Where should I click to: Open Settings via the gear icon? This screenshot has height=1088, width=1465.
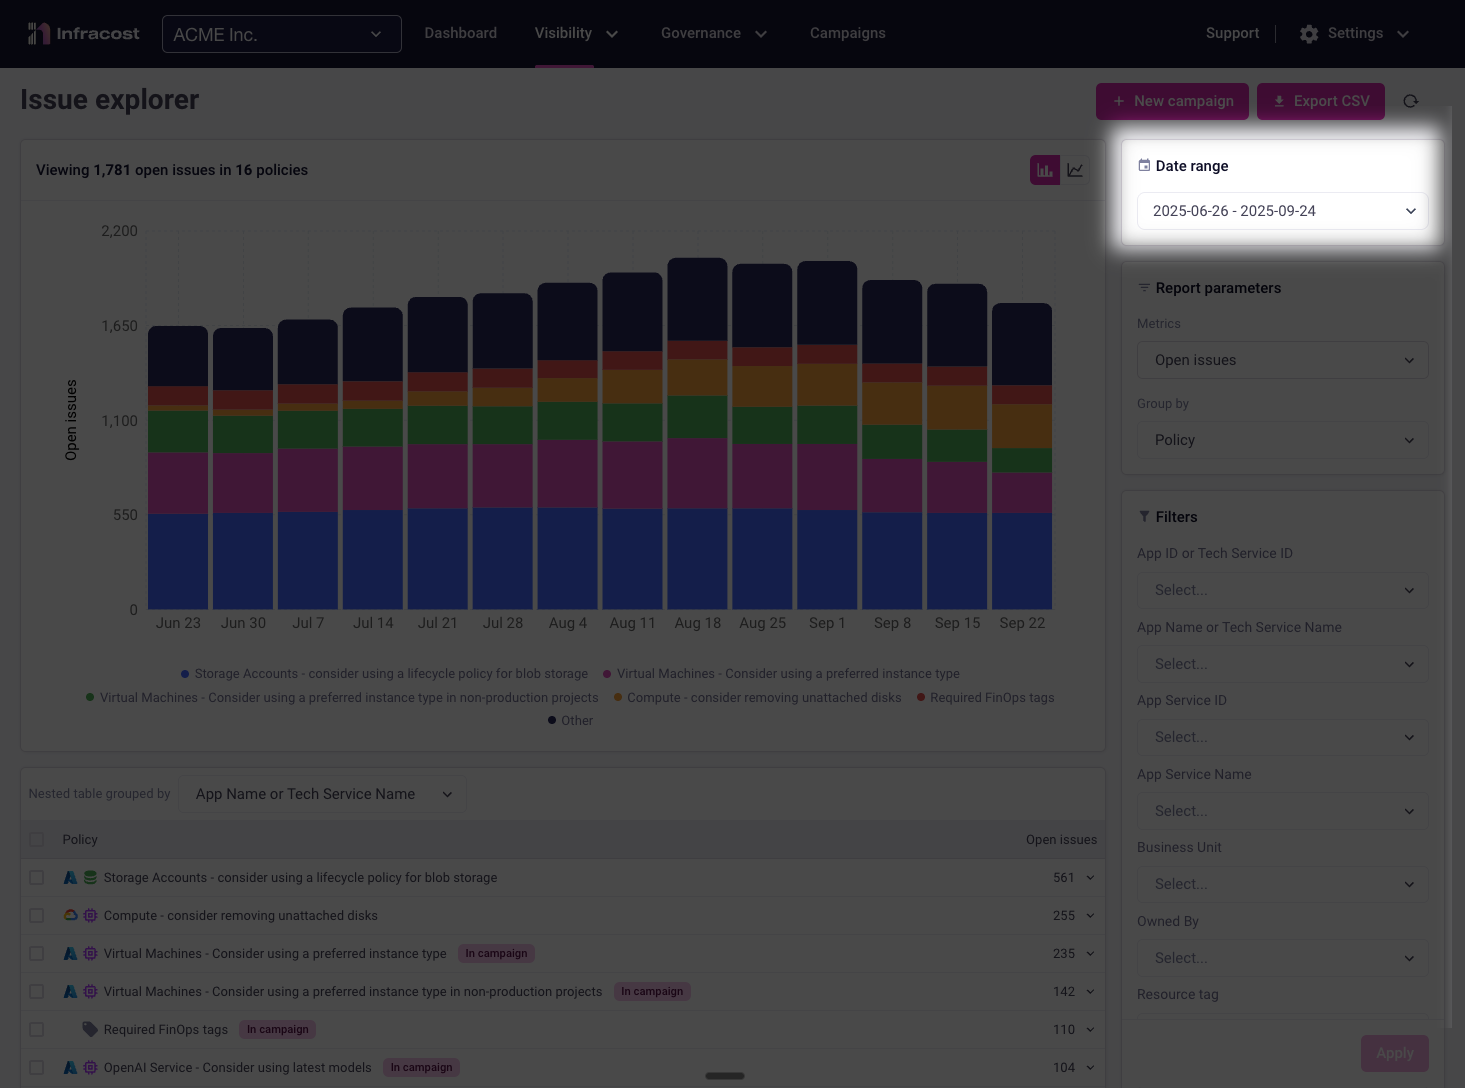click(x=1308, y=34)
